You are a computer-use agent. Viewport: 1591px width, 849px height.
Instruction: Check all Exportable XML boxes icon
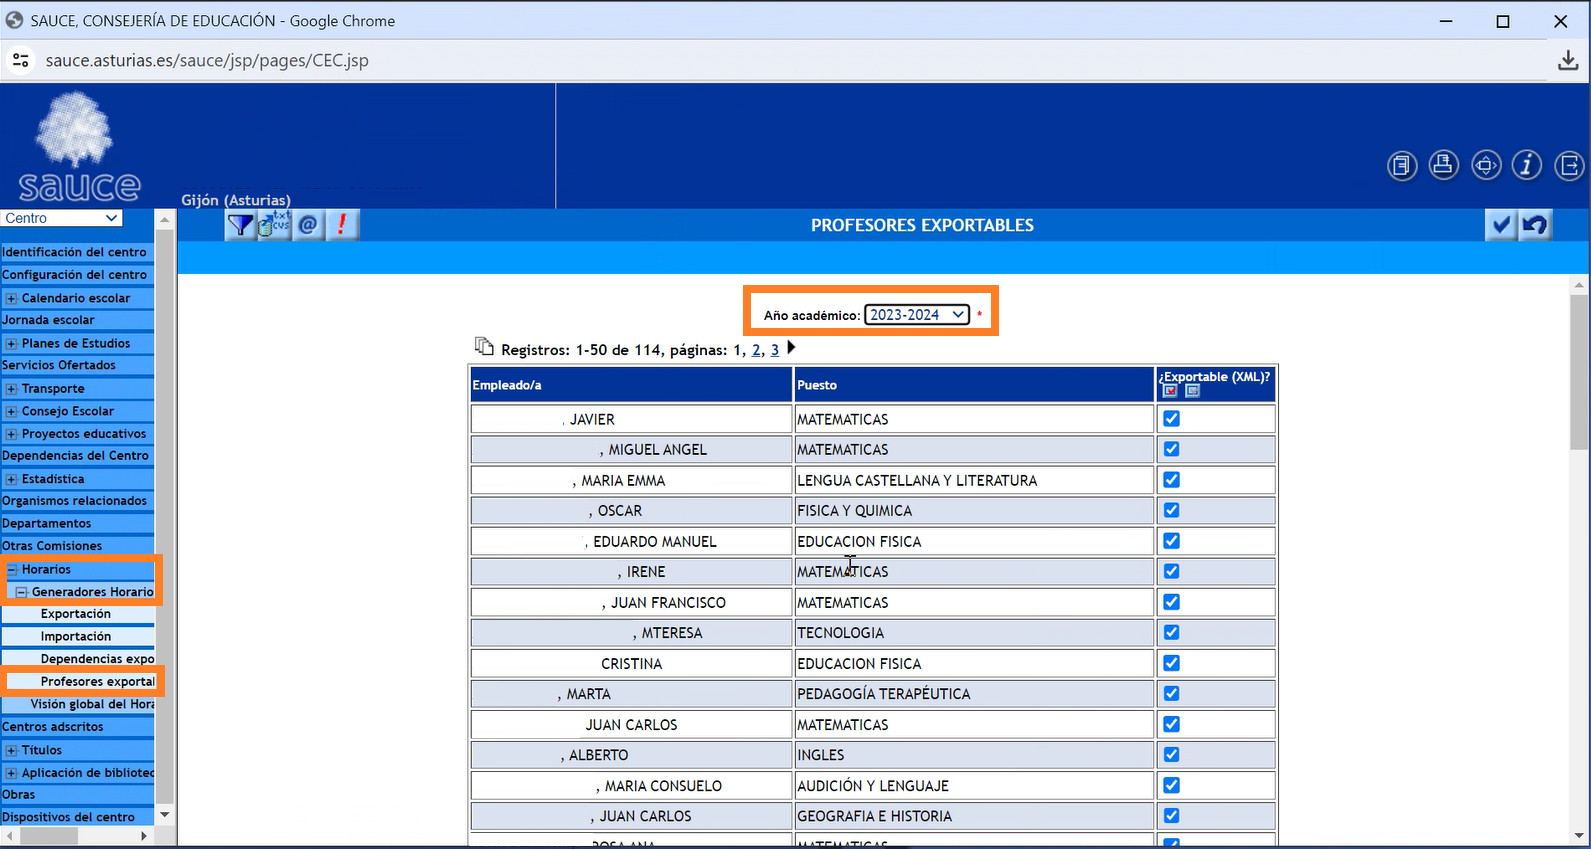(1170, 391)
